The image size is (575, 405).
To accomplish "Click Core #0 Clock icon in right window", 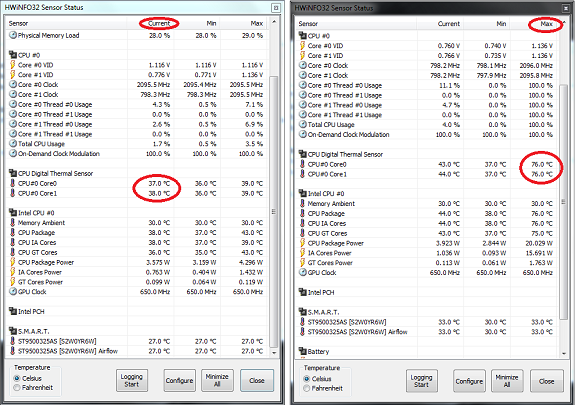I will point(303,65).
